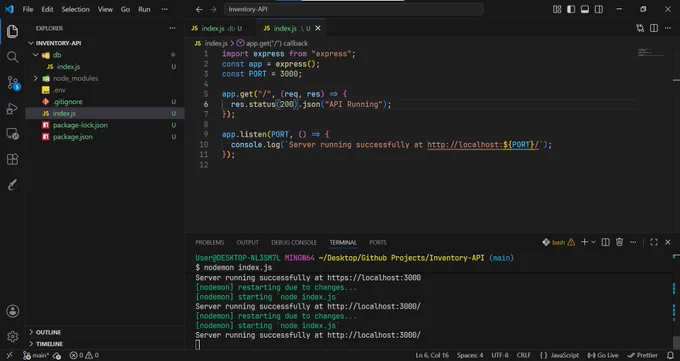Click the Prettier status bar item

[643, 355]
